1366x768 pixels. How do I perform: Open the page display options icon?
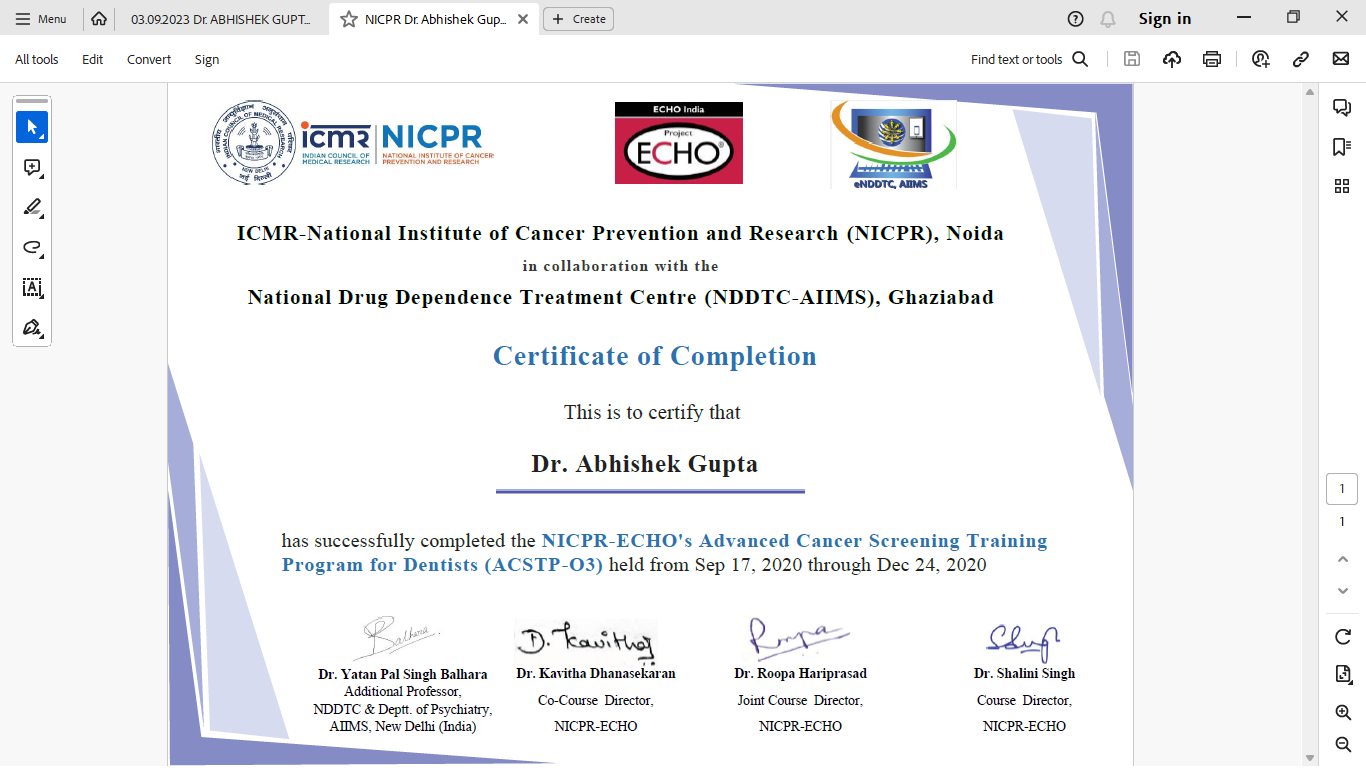tap(1343, 674)
